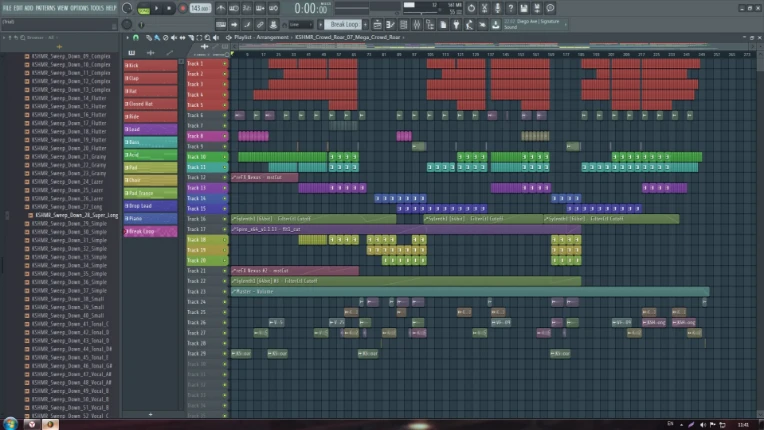
Task: Open the OPTIONS menu
Action: [79, 8]
